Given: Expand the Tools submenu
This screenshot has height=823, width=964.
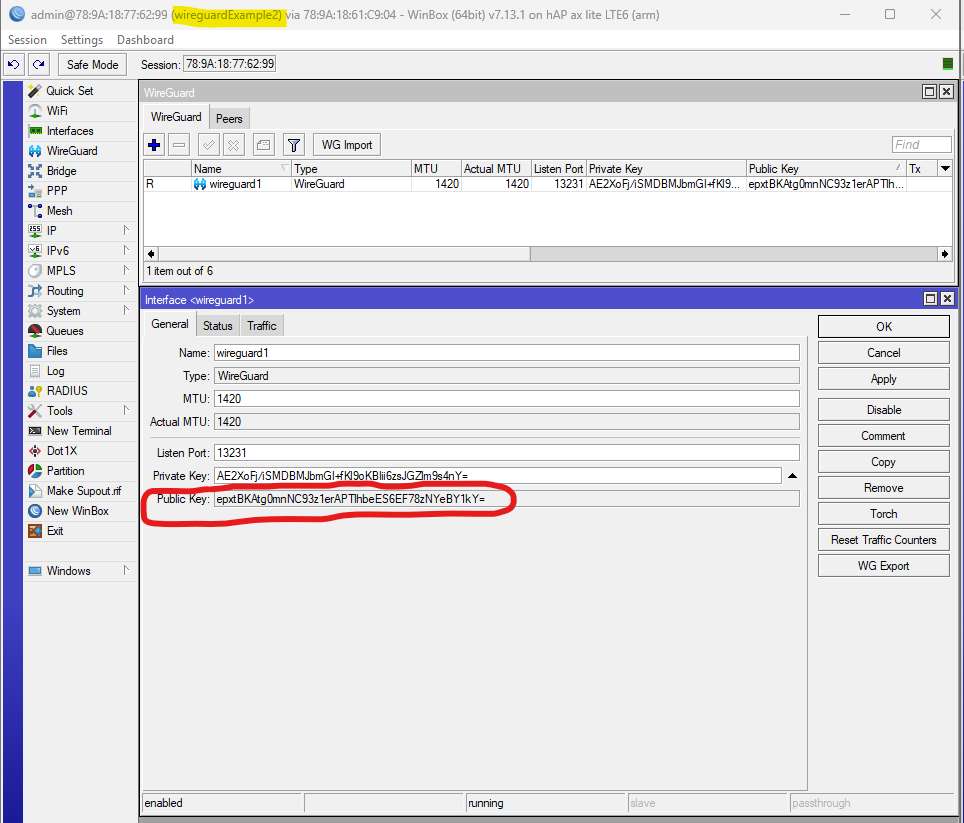Looking at the screenshot, I should point(126,411).
